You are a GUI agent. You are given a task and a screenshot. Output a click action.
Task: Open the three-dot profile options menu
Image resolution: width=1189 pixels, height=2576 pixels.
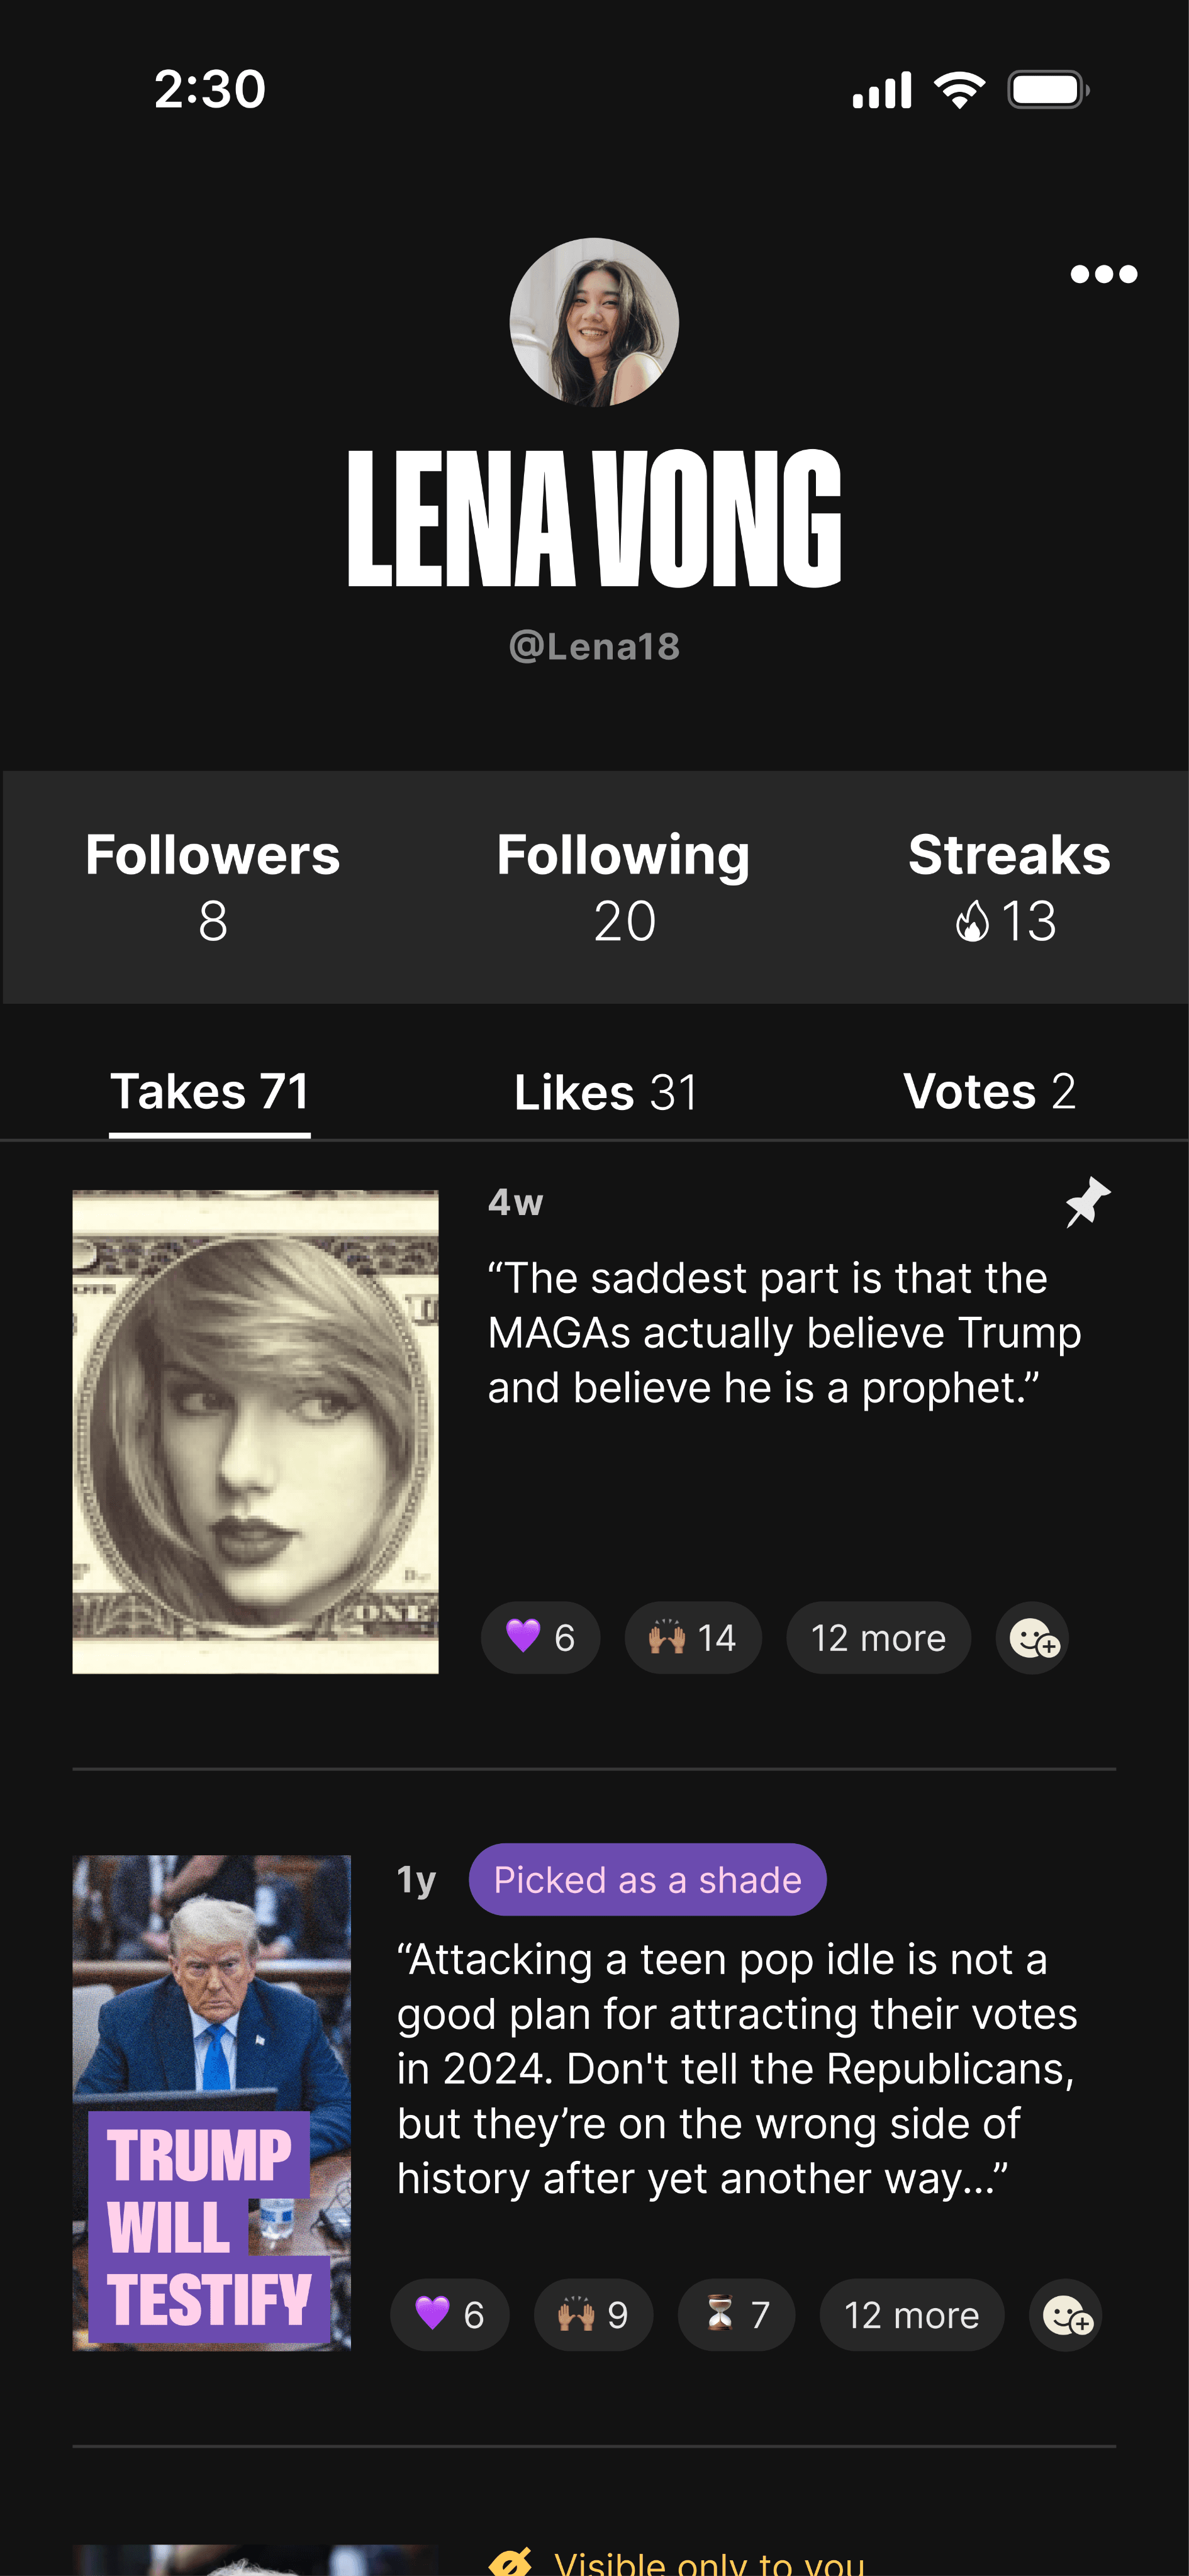point(1103,274)
